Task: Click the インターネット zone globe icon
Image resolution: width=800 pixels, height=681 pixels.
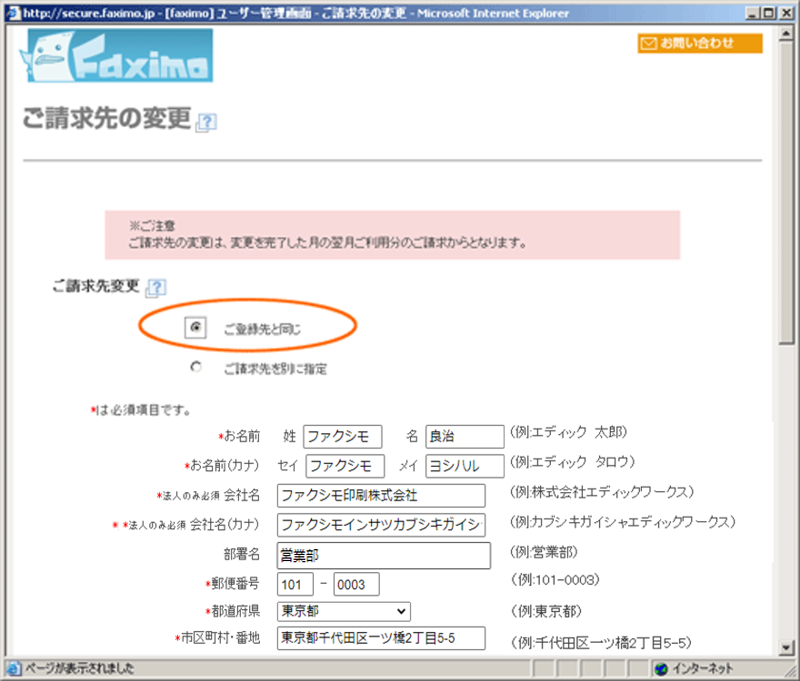Action: click(660, 668)
